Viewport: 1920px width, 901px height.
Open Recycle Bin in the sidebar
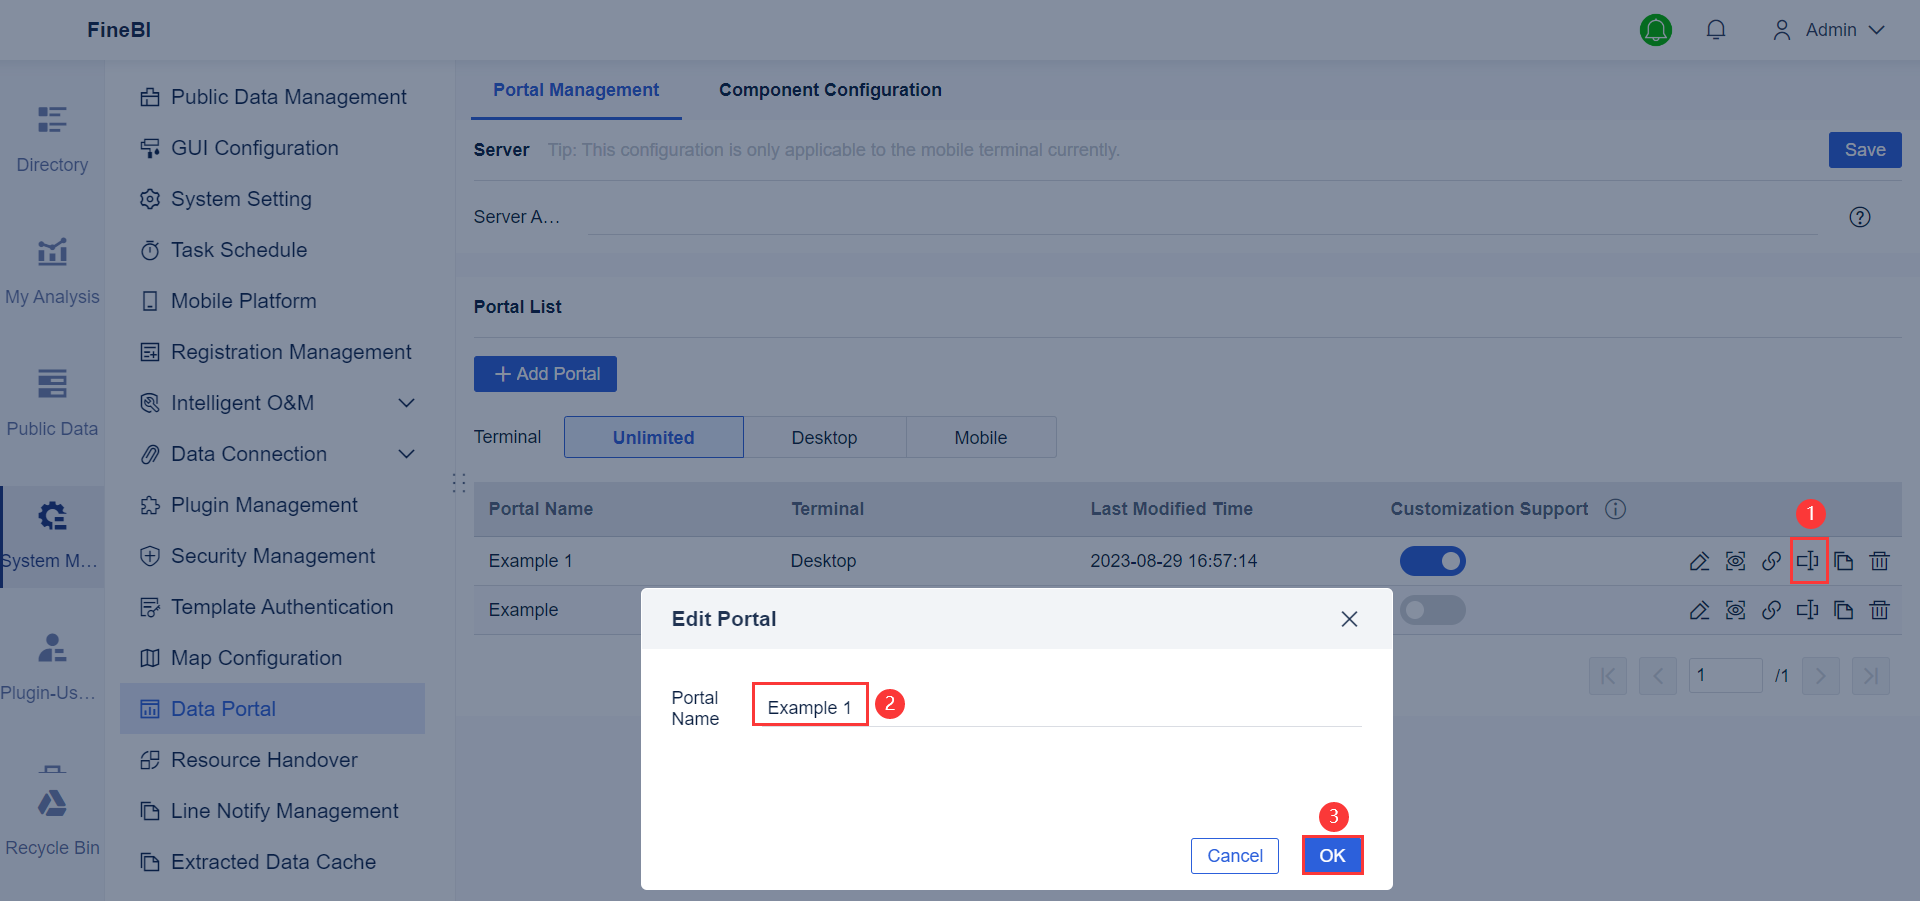52,823
